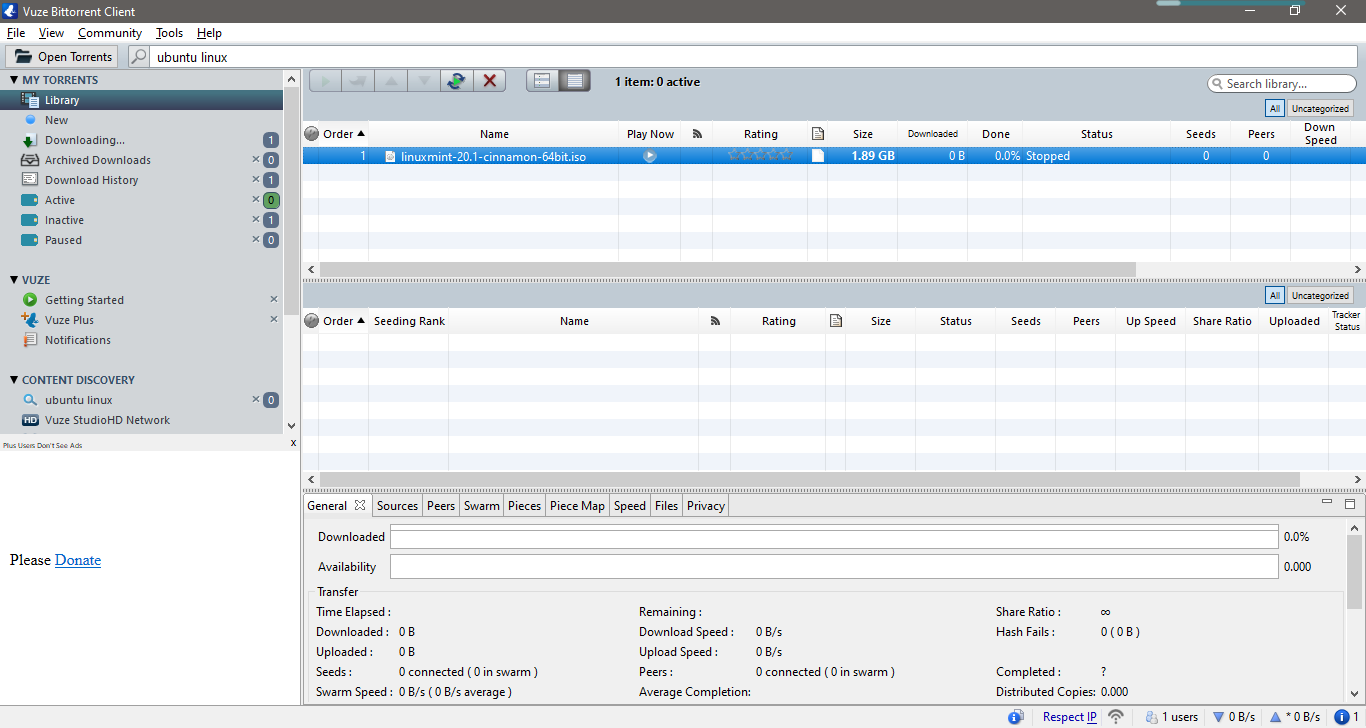Close the Getting Started sidebar entry
The height and width of the screenshot is (728, 1366).
274,299
